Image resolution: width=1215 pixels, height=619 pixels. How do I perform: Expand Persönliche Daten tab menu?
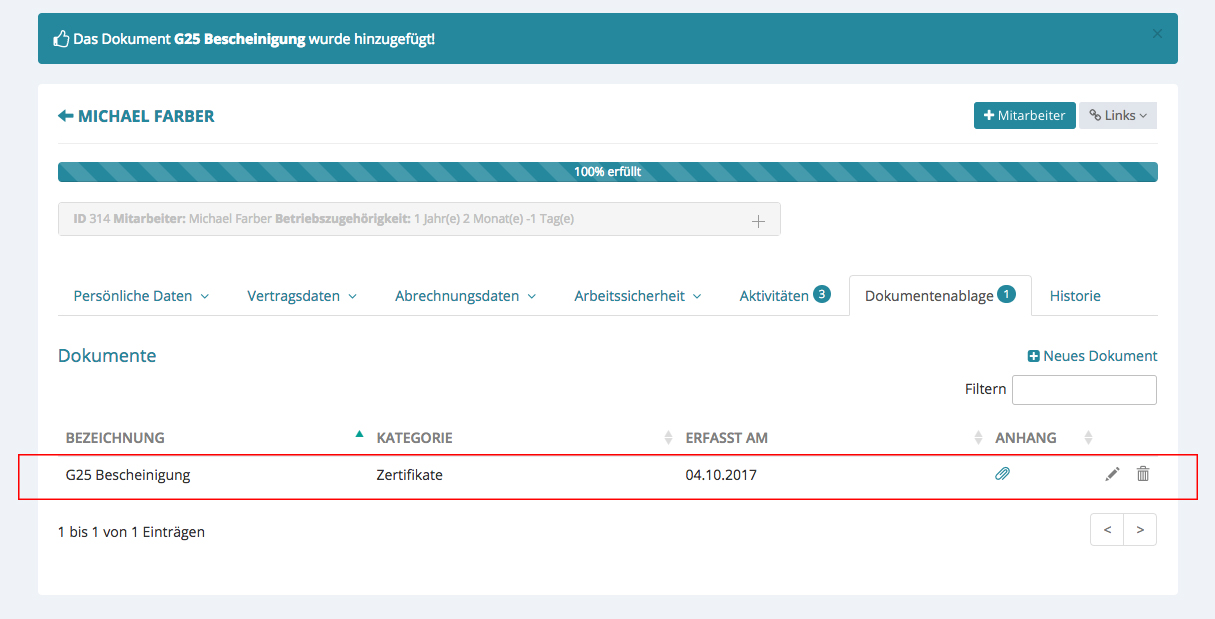141,296
